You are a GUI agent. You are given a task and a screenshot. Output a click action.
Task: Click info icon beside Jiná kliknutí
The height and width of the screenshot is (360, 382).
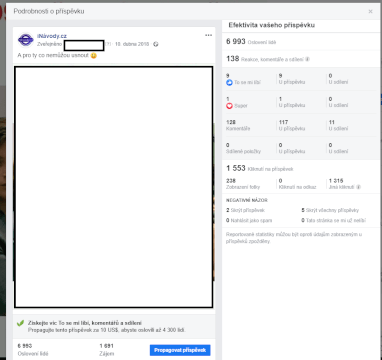[358, 187]
